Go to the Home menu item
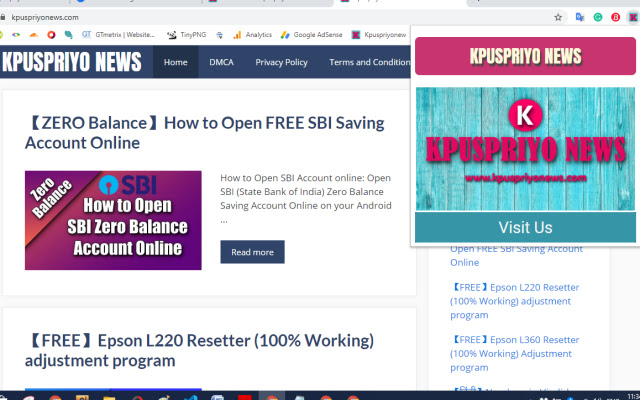The image size is (640, 400). click(176, 62)
